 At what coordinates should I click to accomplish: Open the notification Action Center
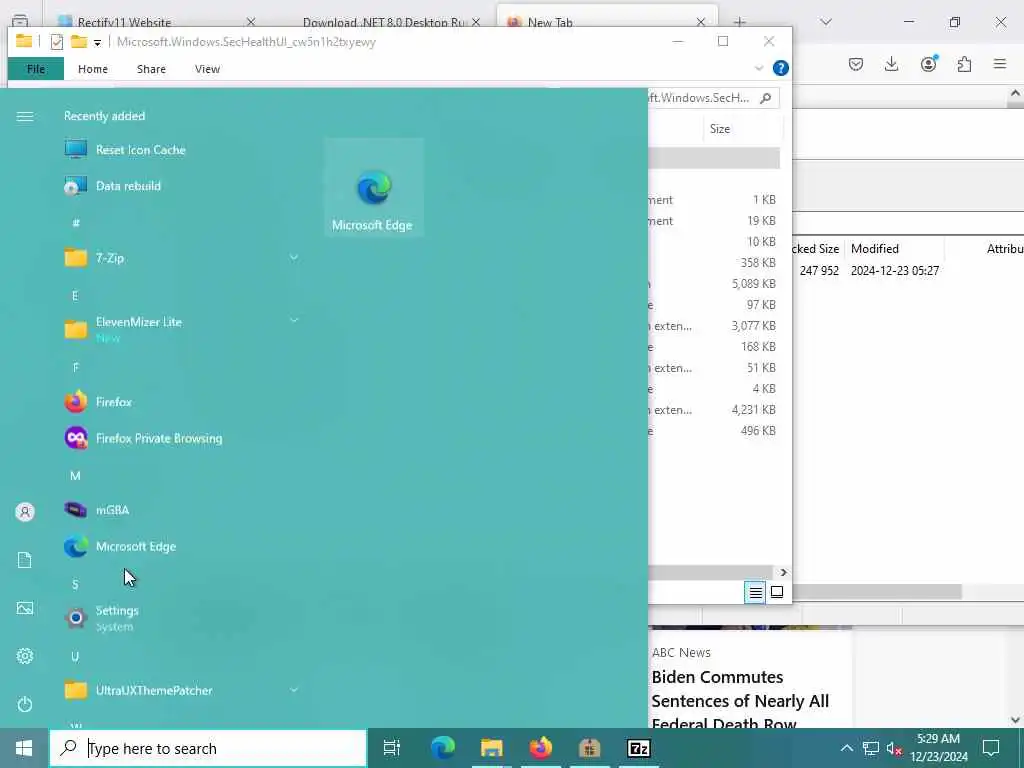(991, 748)
